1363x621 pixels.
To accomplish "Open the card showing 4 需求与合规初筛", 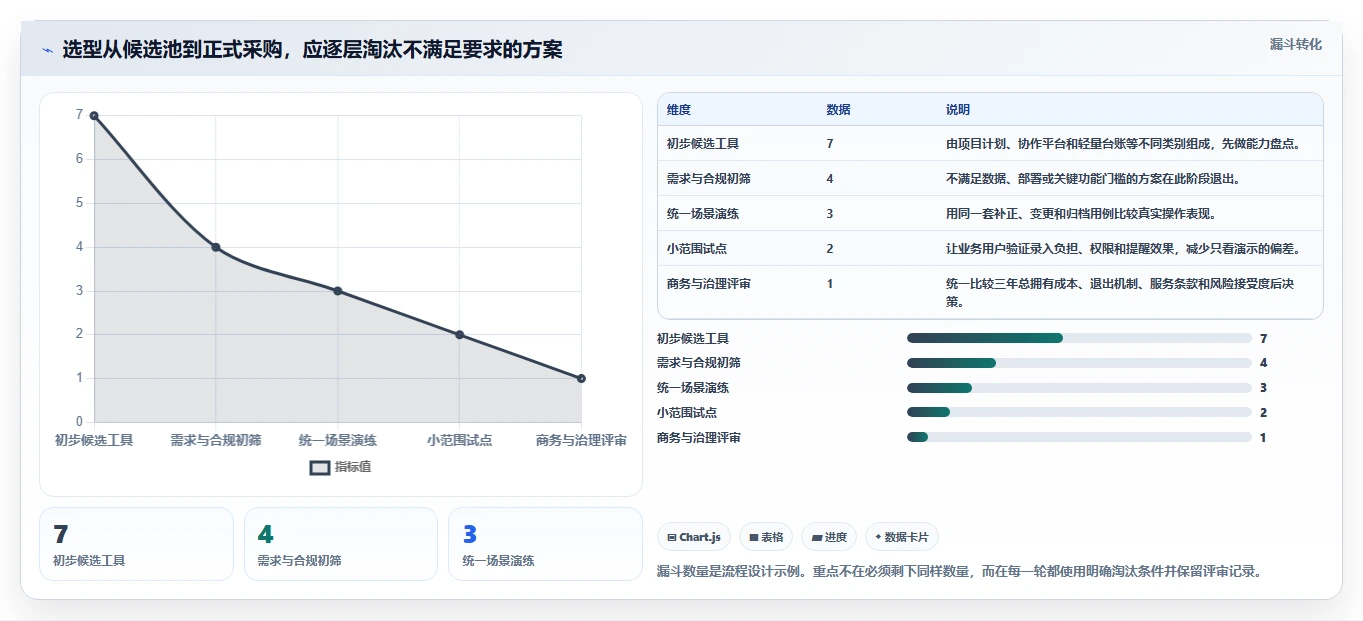I will tap(341, 544).
